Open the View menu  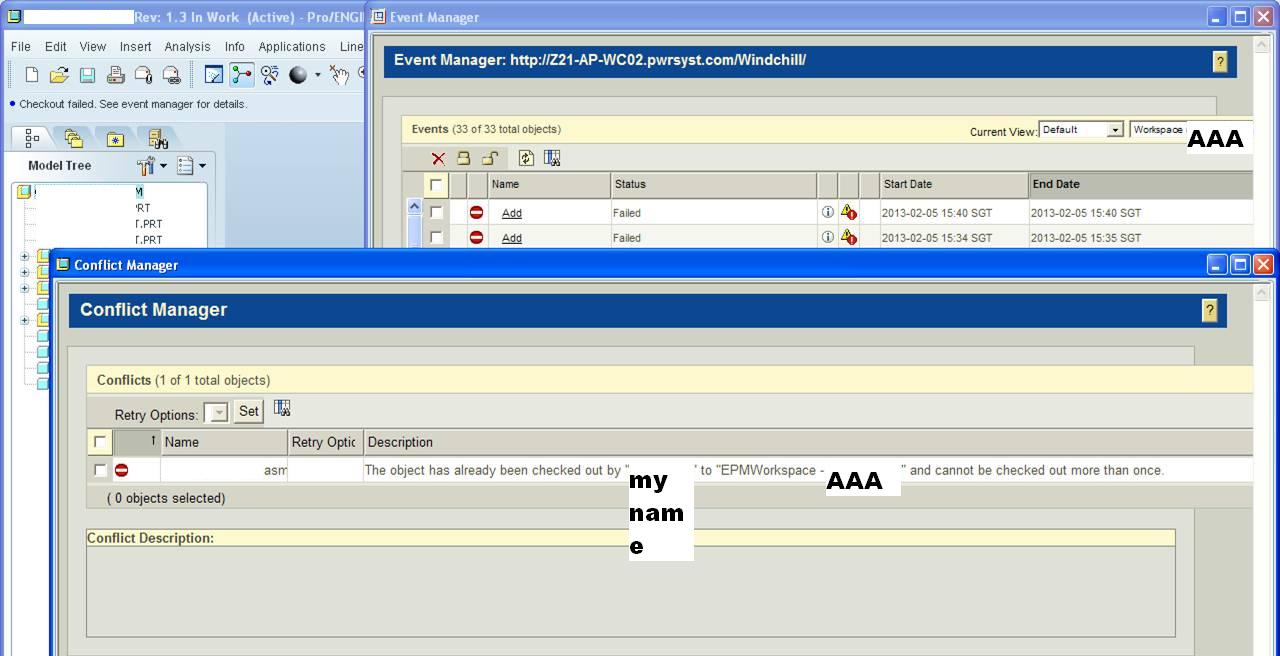click(93, 46)
